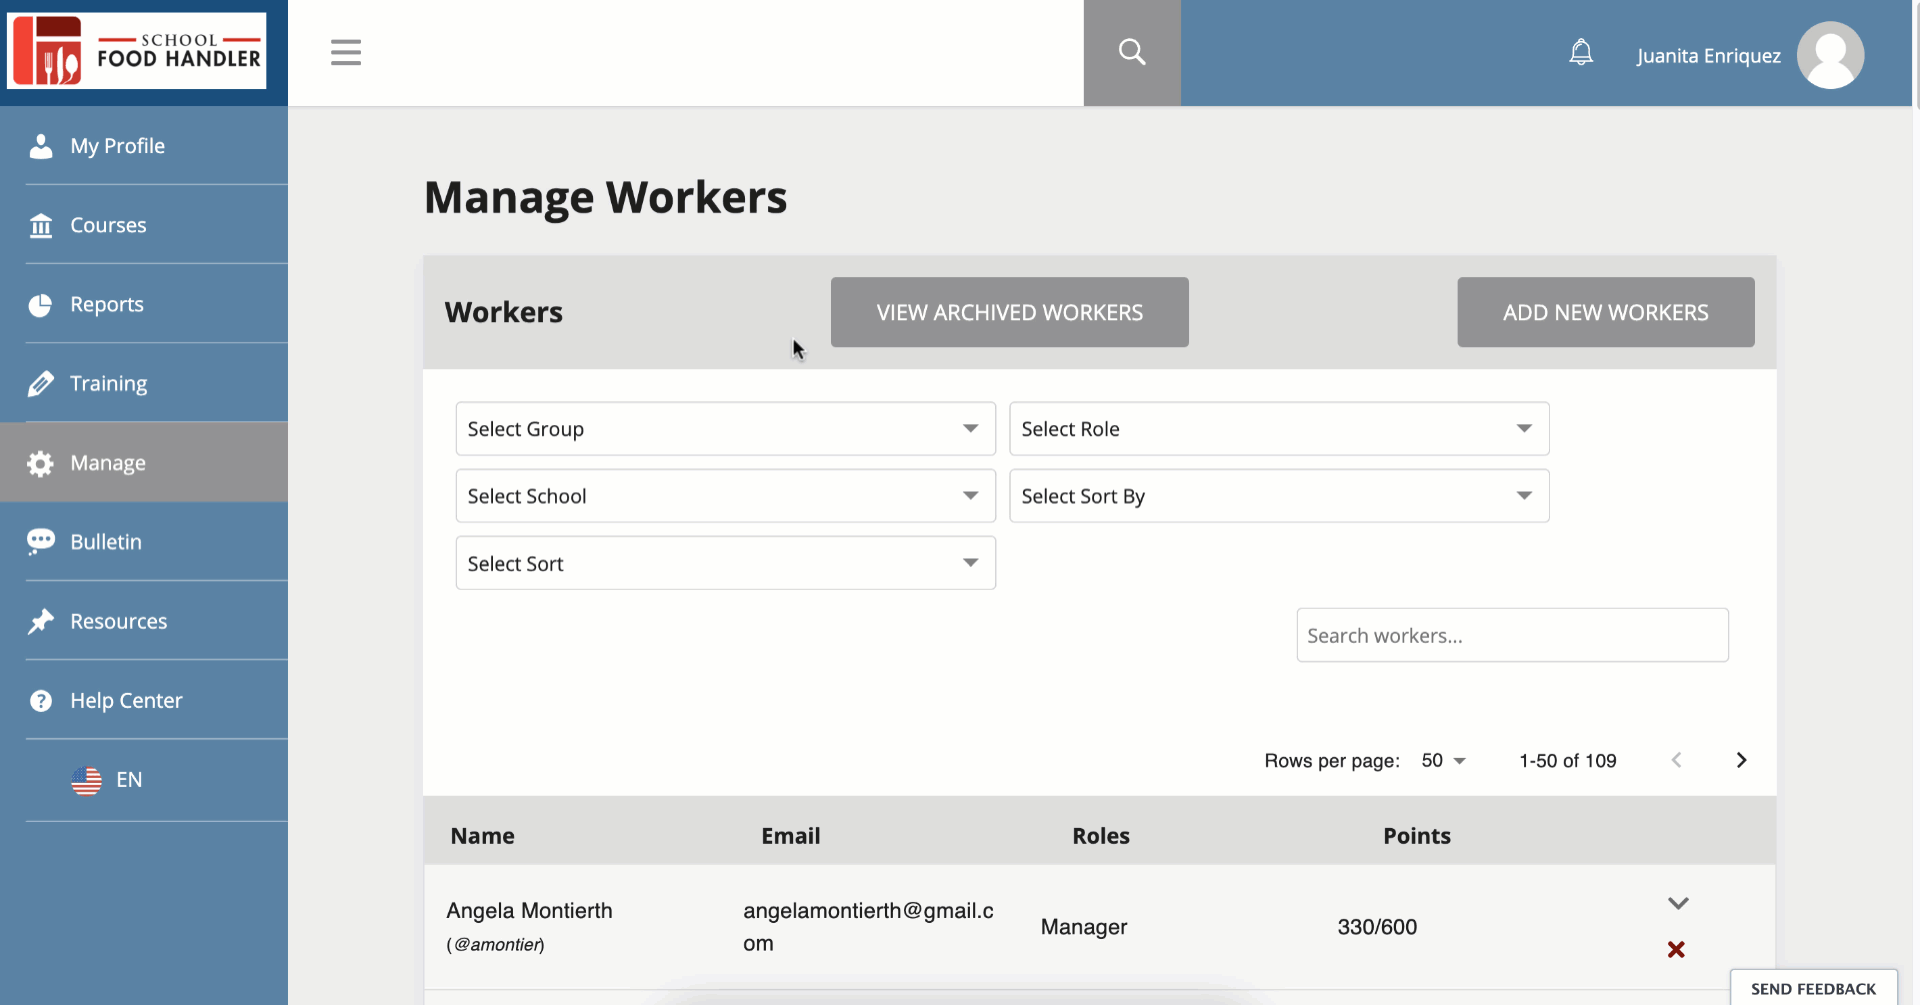Click the Bulletin speech bubble icon
Screen dimensions: 1920x1005
coord(41,542)
